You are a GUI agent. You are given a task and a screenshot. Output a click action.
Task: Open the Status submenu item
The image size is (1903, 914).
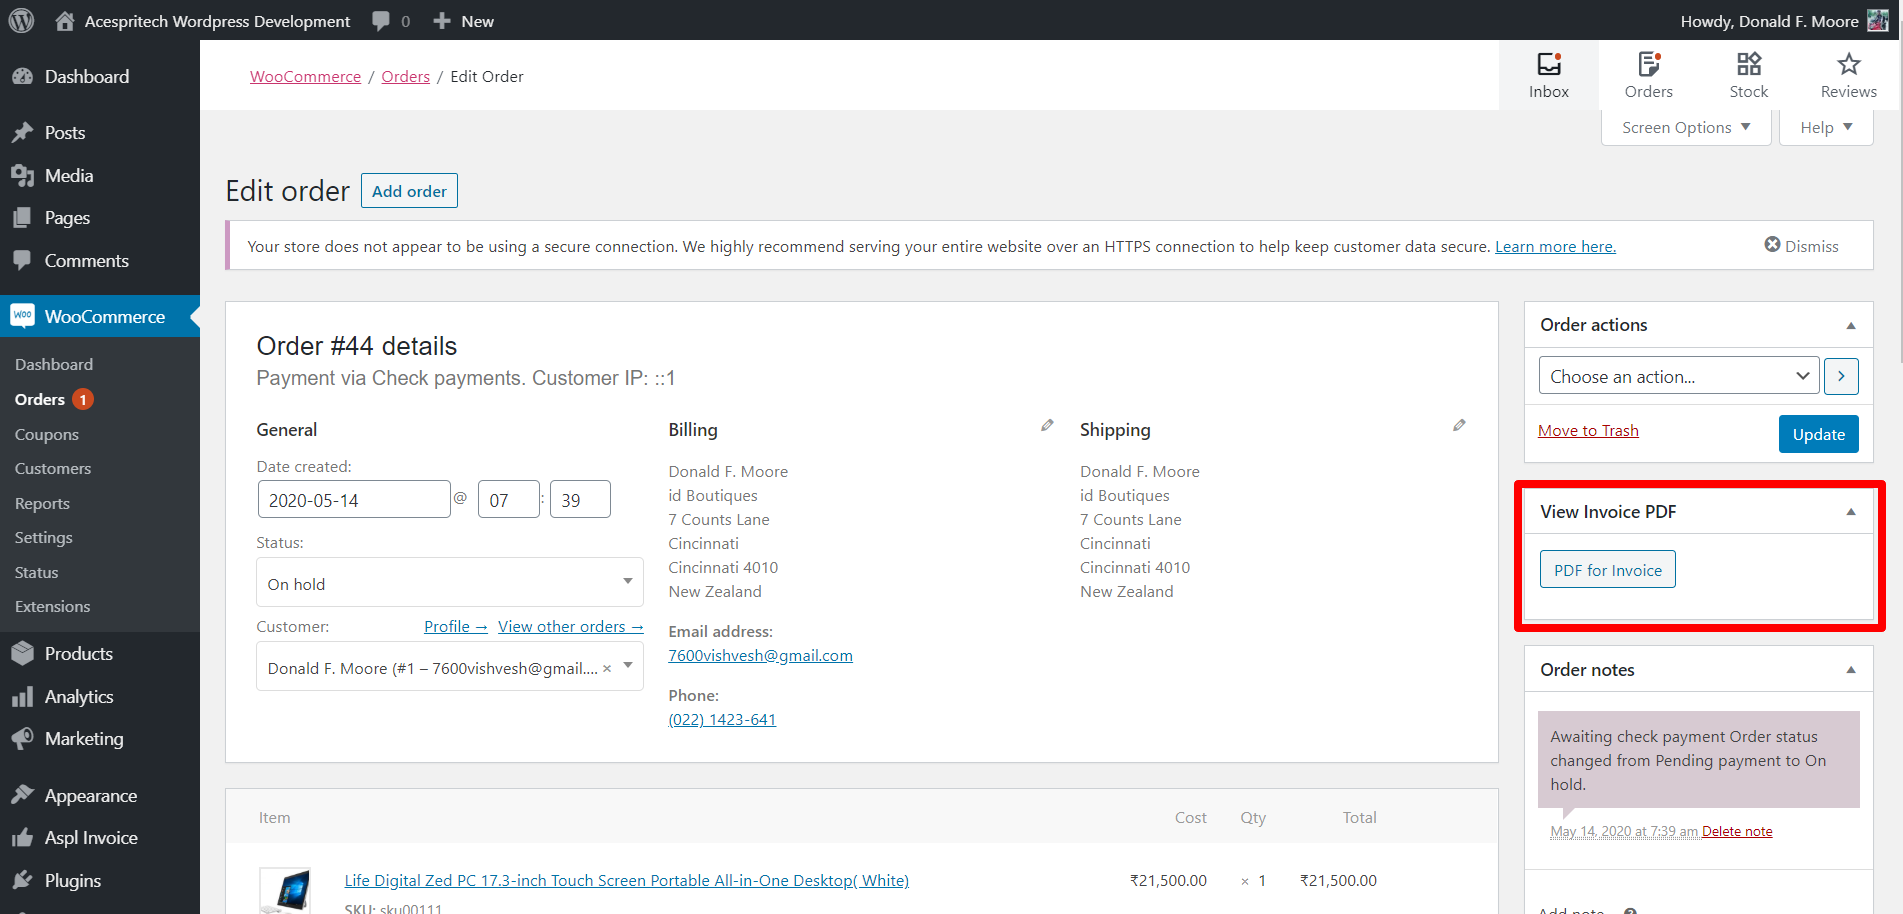point(37,572)
